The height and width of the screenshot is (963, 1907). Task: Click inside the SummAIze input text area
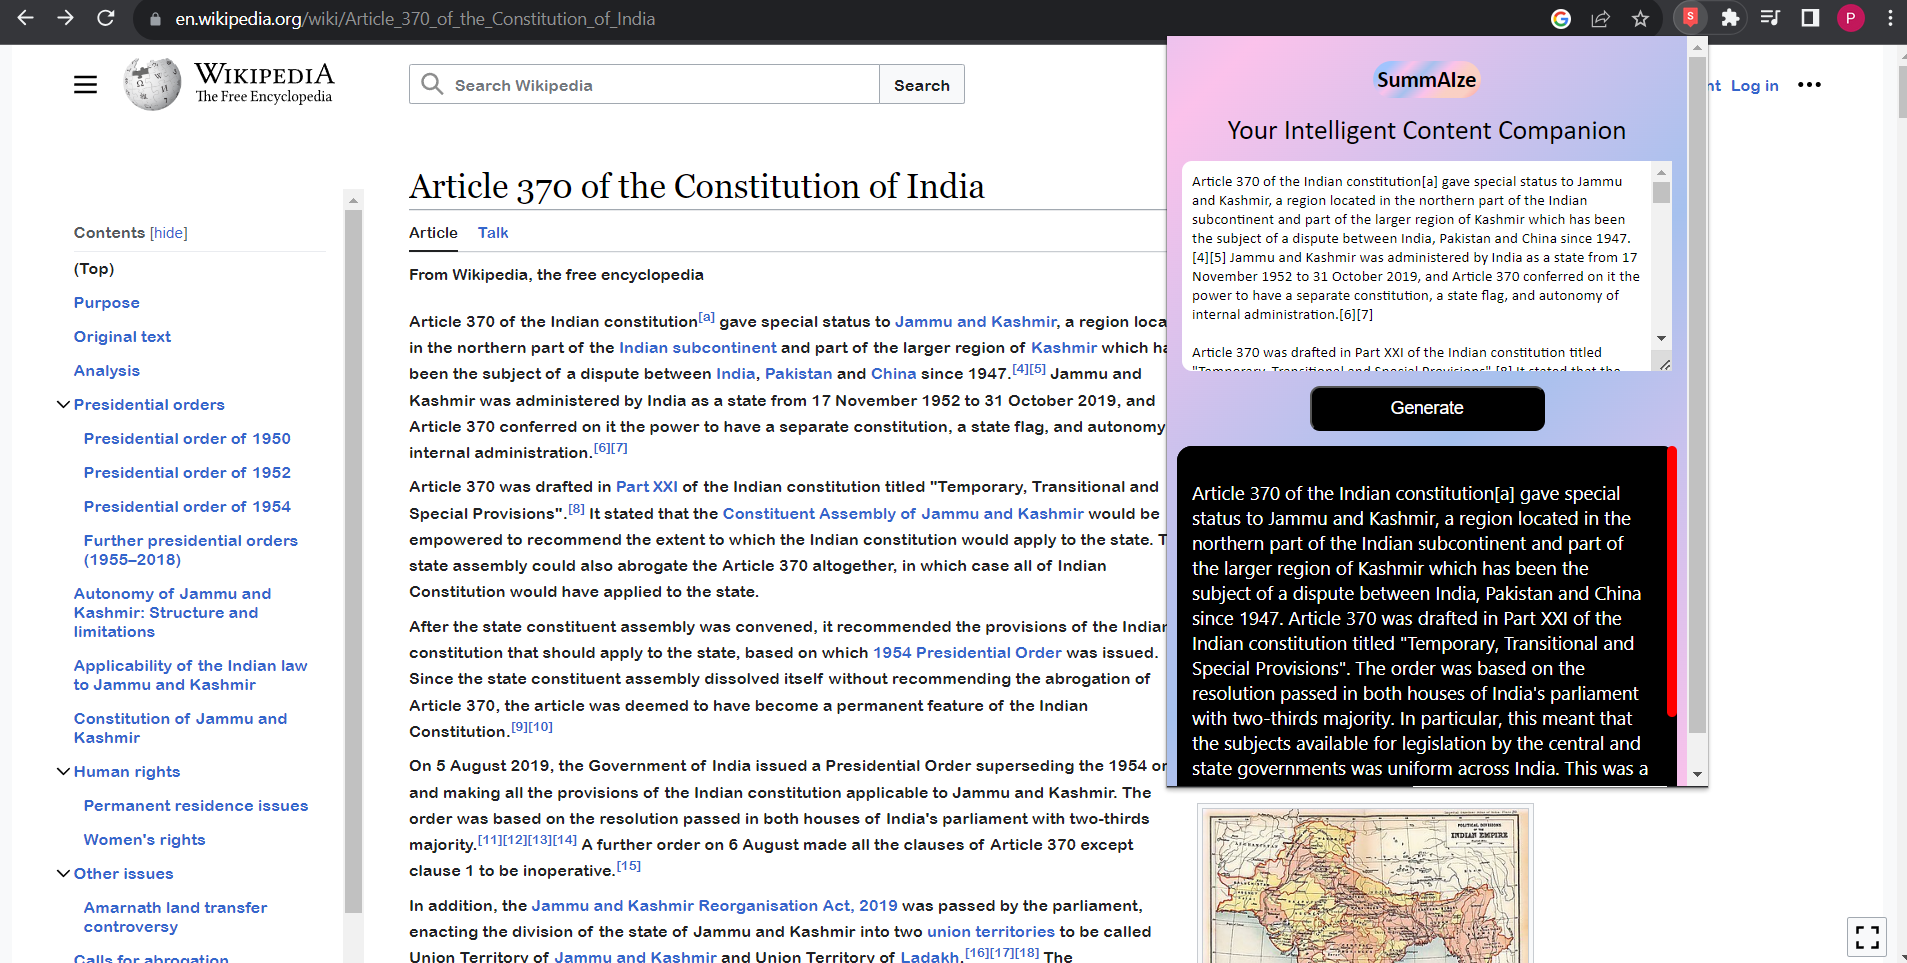coord(1416,266)
